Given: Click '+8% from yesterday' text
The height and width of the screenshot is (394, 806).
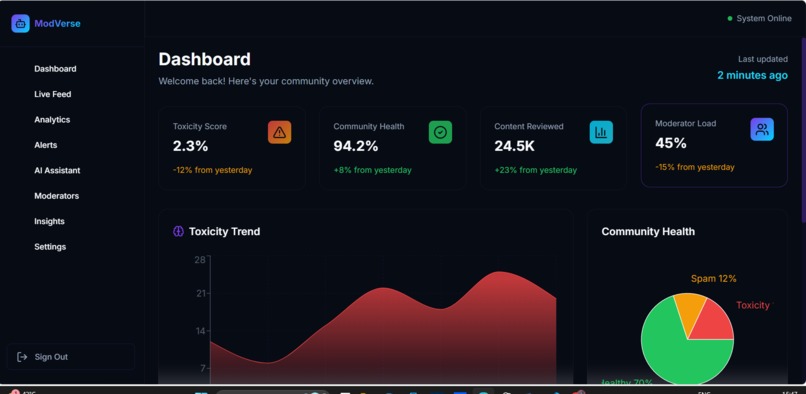Looking at the screenshot, I should click(372, 170).
